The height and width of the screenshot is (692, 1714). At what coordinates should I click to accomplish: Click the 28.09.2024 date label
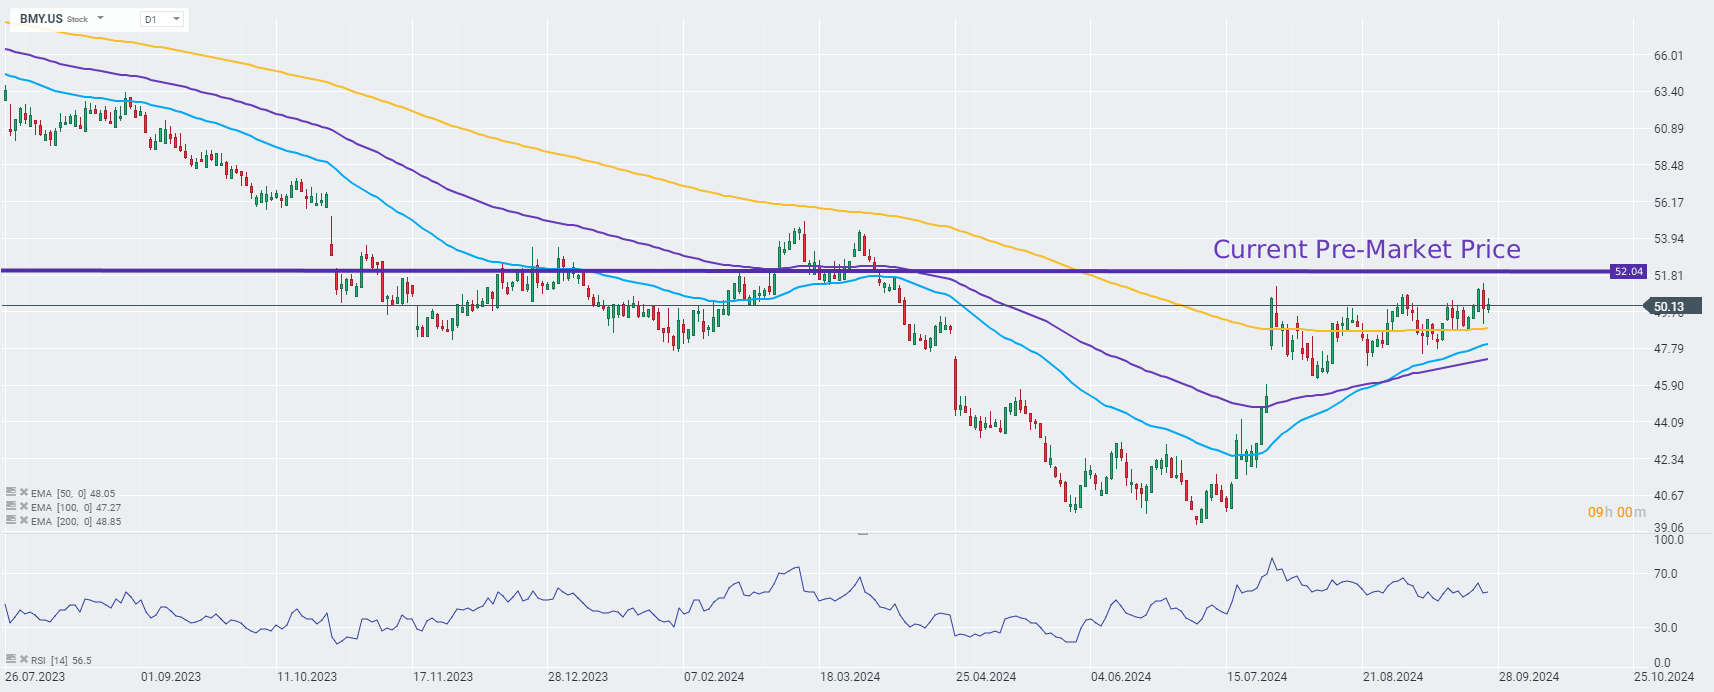pyautogui.click(x=1529, y=677)
